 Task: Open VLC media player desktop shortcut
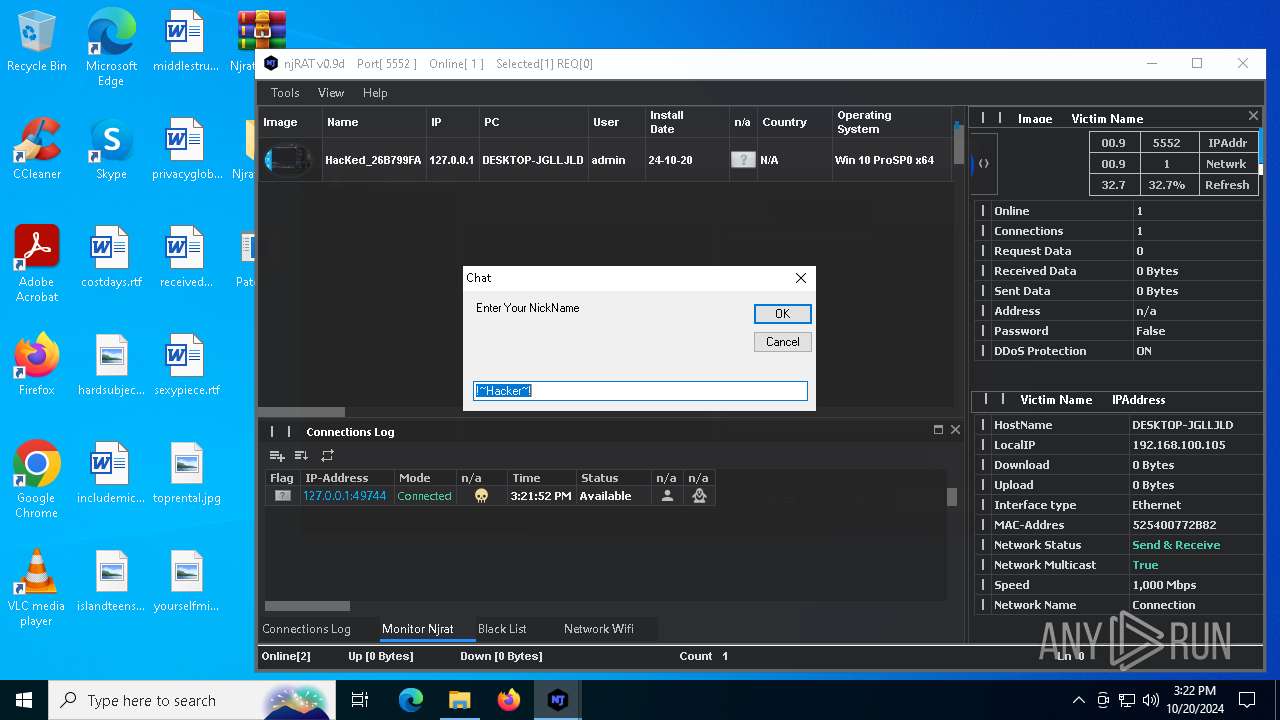click(x=37, y=588)
